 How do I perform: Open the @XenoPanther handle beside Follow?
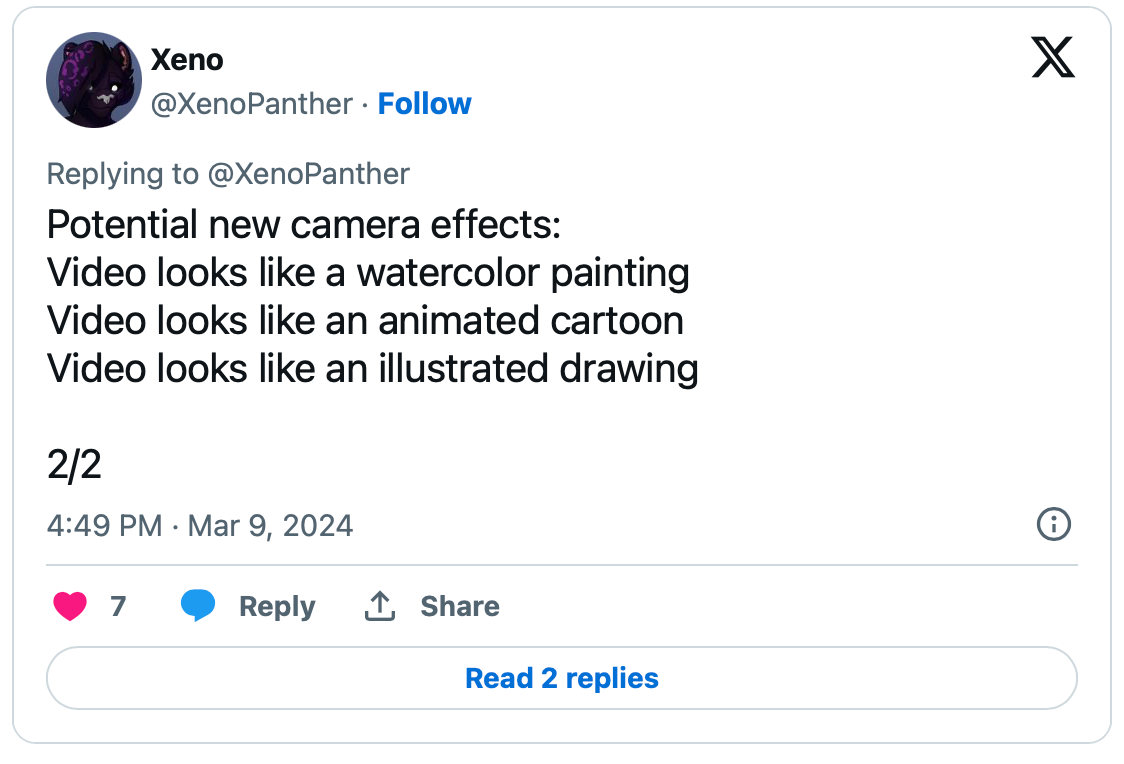251,104
